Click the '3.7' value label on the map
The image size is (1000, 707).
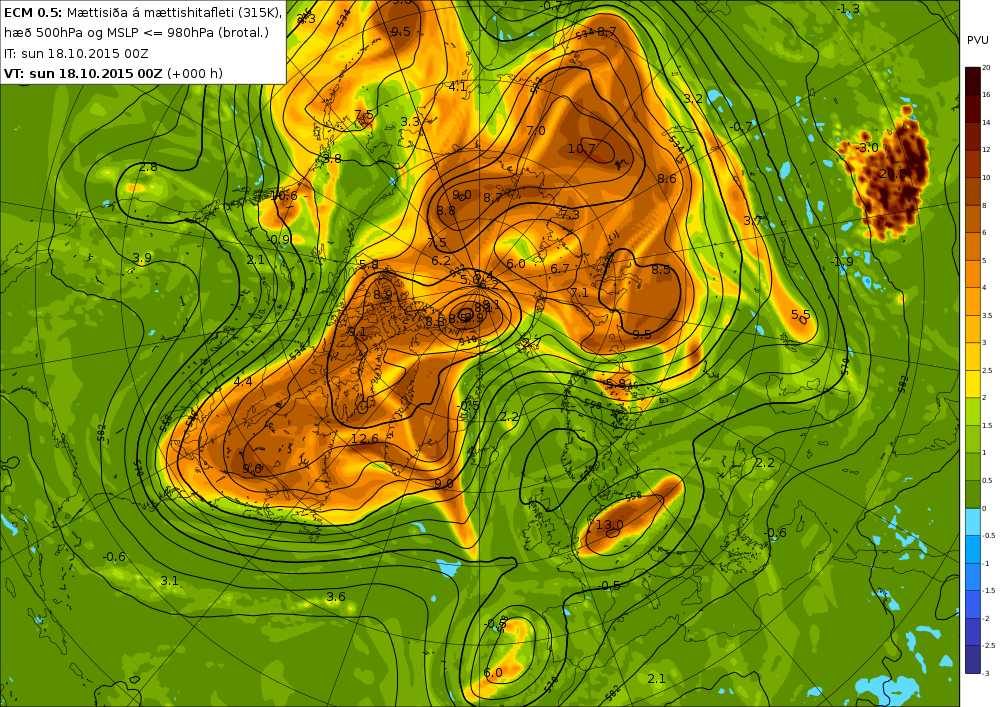[753, 221]
